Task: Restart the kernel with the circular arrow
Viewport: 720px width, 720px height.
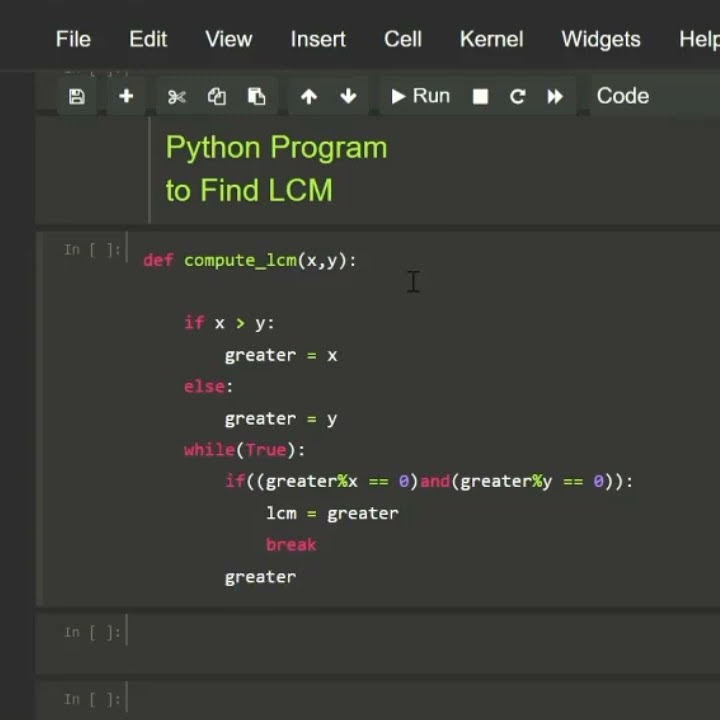Action: pyautogui.click(x=518, y=96)
